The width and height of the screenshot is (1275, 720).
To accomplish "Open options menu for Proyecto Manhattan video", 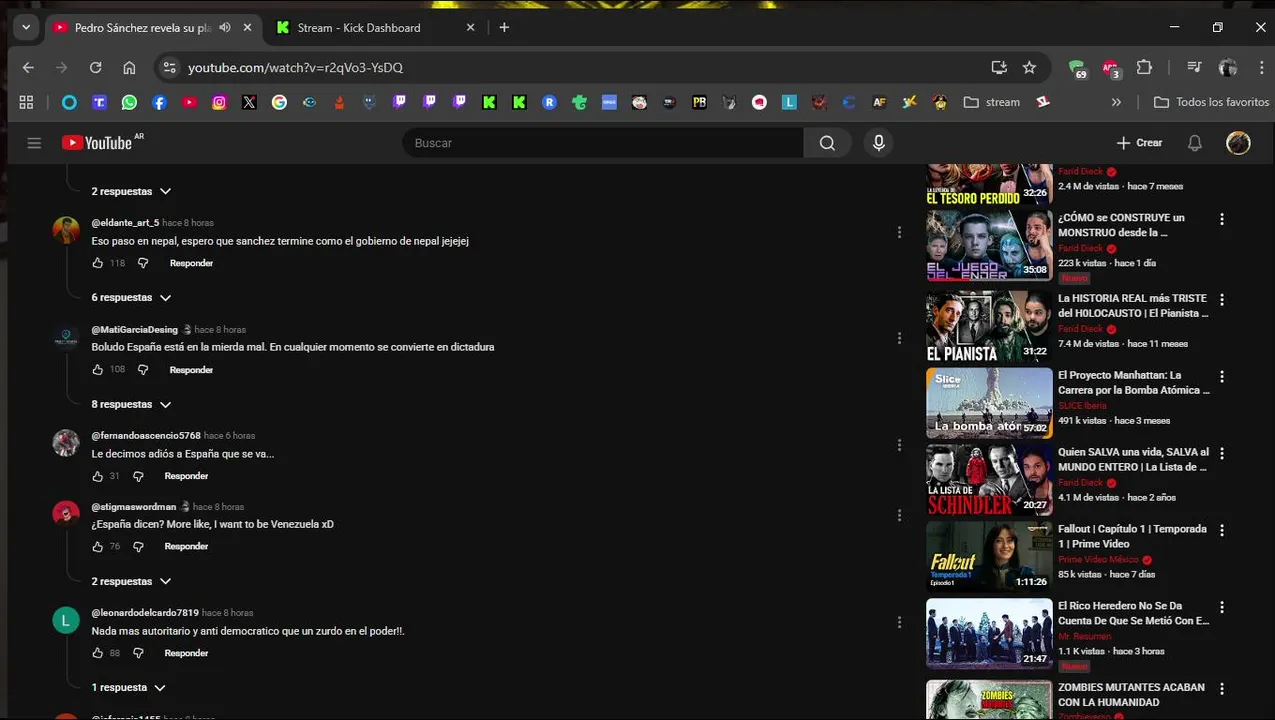I will tap(1221, 377).
